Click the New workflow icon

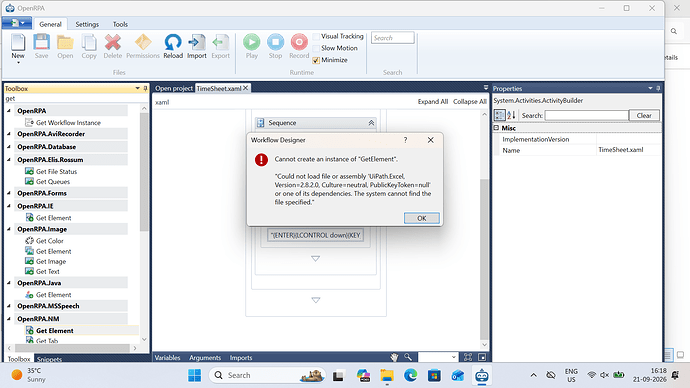coord(18,43)
